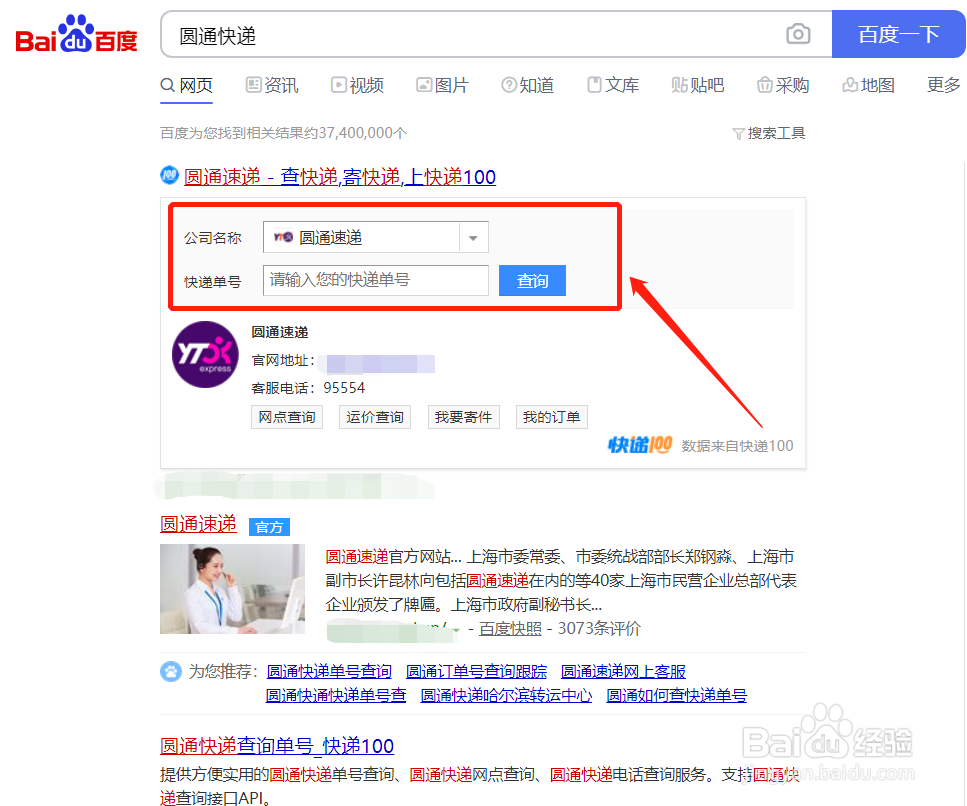The height and width of the screenshot is (806, 967).
Task: Click the 百度一下 search button
Action: pos(898,34)
